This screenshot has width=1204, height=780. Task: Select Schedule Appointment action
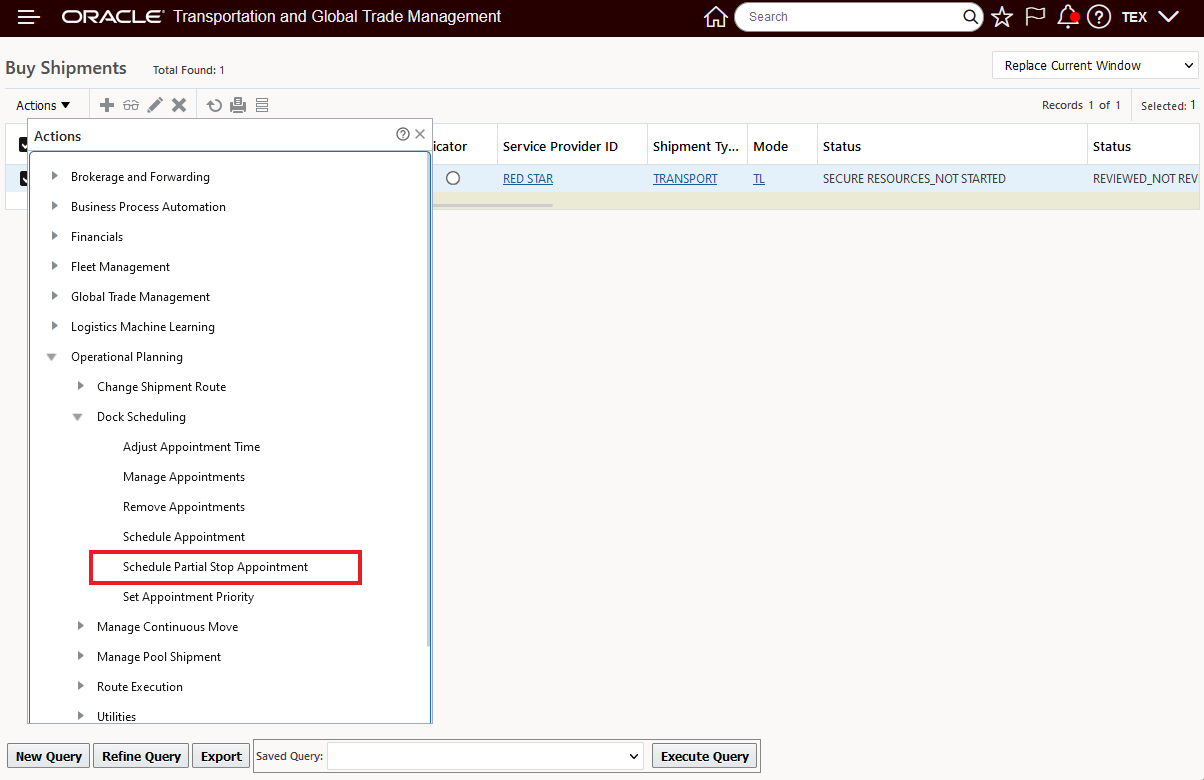pyautogui.click(x=184, y=537)
